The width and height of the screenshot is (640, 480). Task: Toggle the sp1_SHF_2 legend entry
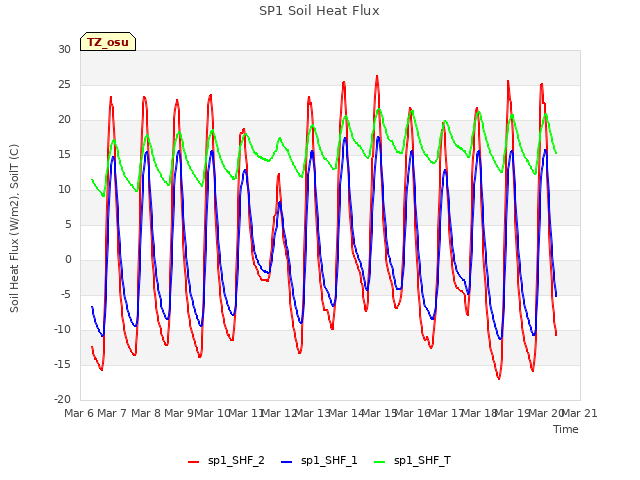pyautogui.click(x=226, y=461)
